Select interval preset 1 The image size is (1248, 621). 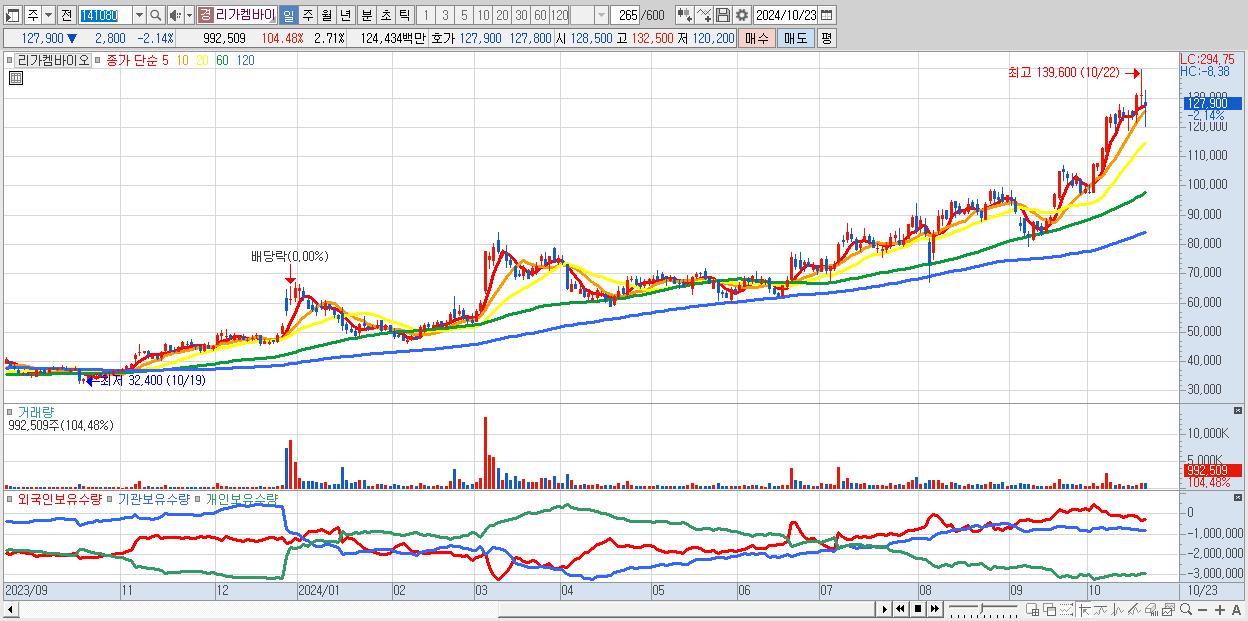pyautogui.click(x=425, y=16)
